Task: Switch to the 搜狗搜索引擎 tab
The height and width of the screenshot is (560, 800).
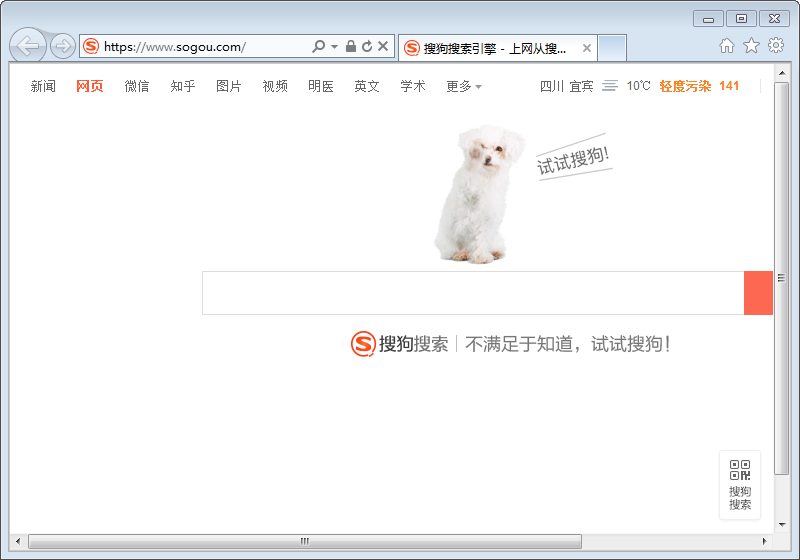Action: click(x=495, y=48)
